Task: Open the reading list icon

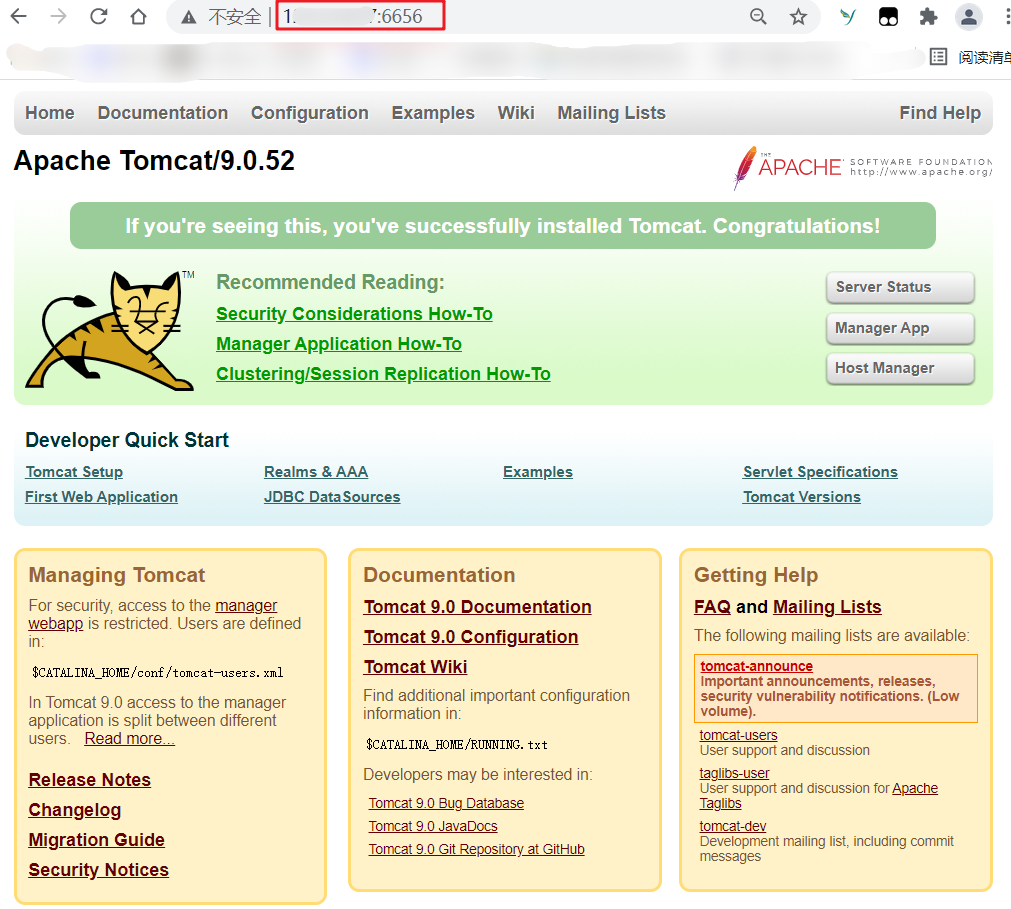Action: point(939,57)
